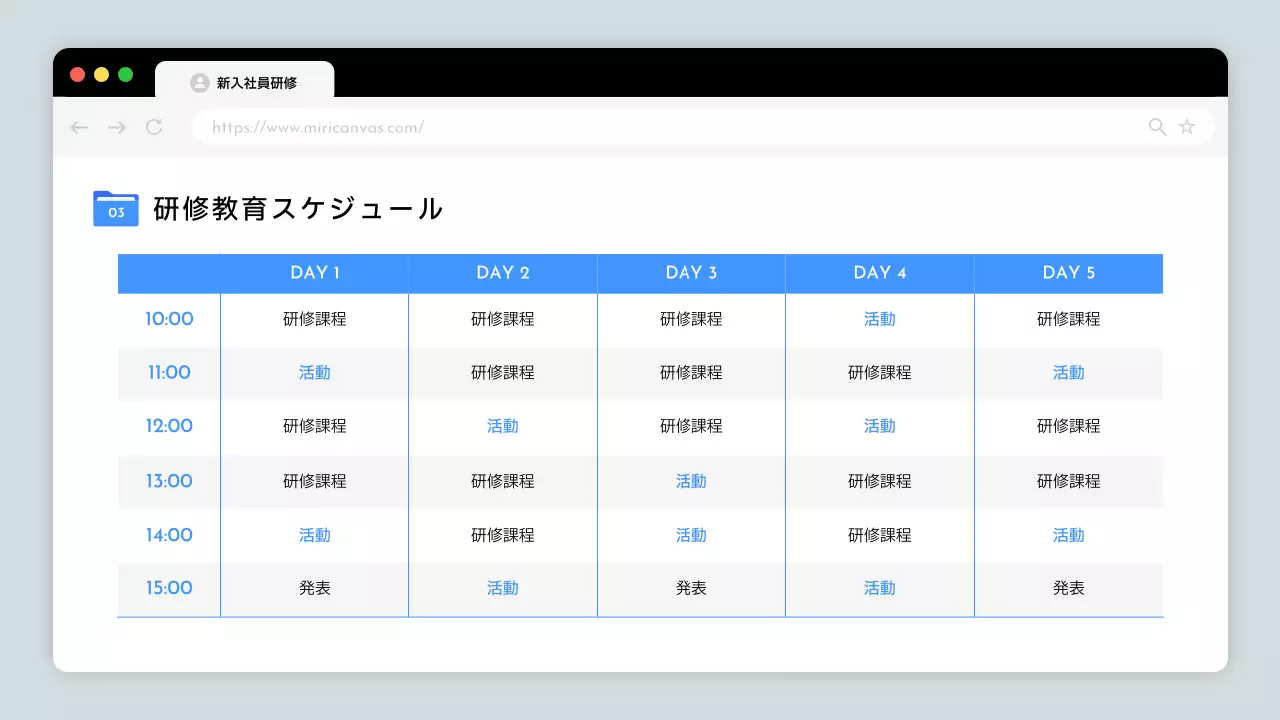Select 研修課程 on DAY 2 at 13:00
The image size is (1280, 720).
(x=502, y=481)
